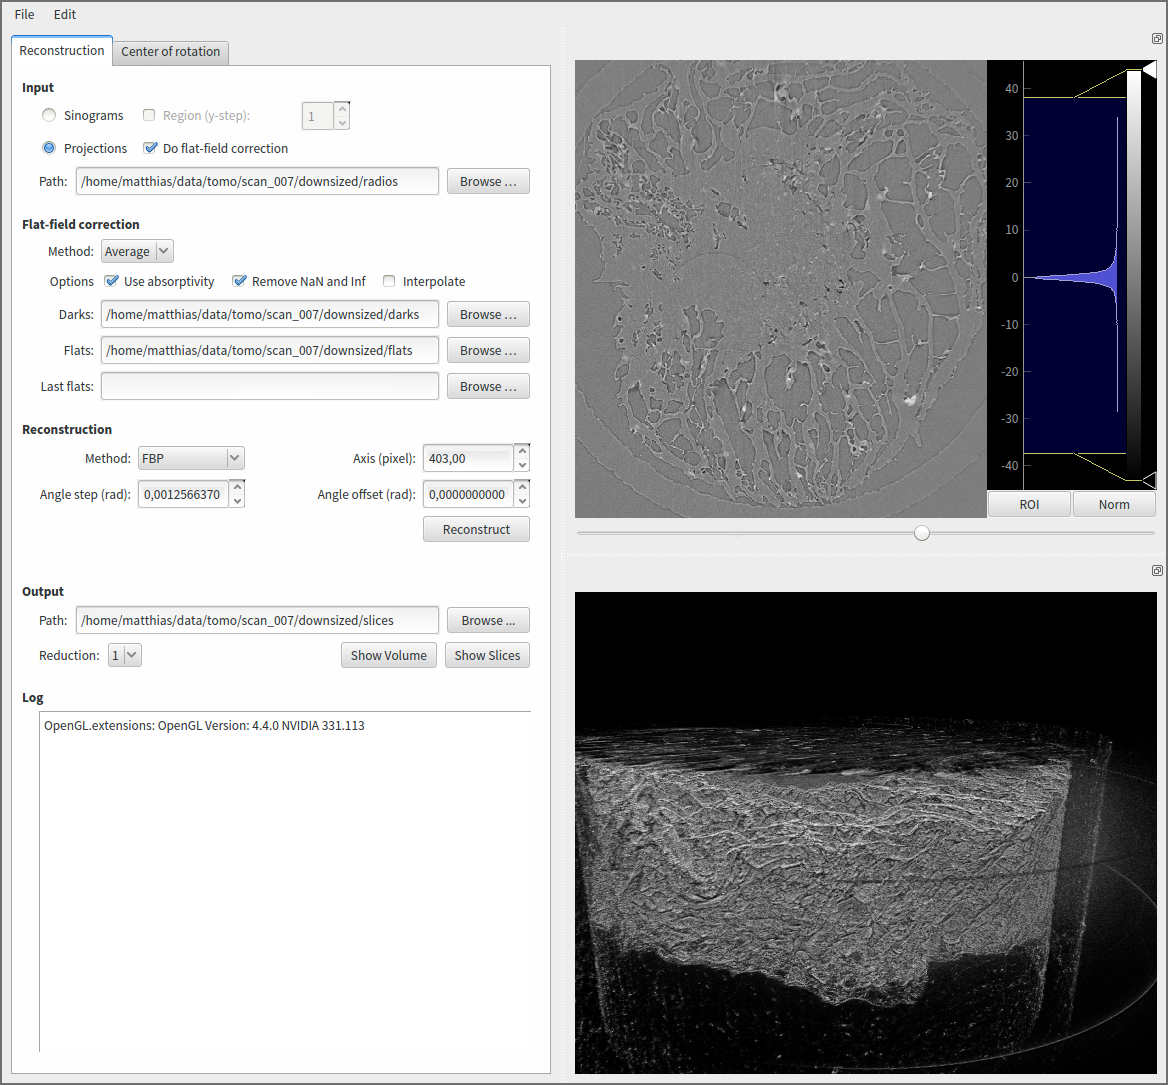Enable the Interpolate option

(390, 282)
